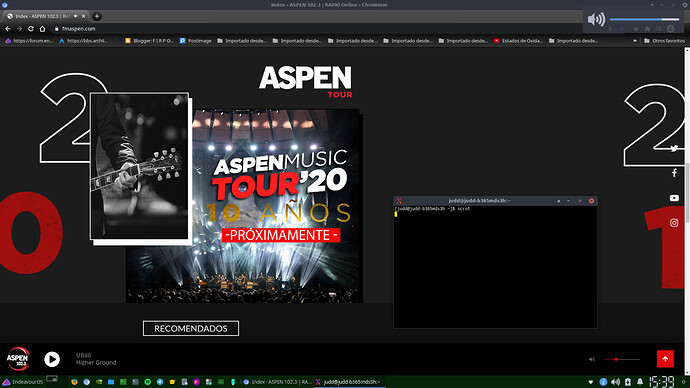Set the radio player volume slider
Viewport: 690px width, 388px height.
(x=622, y=359)
